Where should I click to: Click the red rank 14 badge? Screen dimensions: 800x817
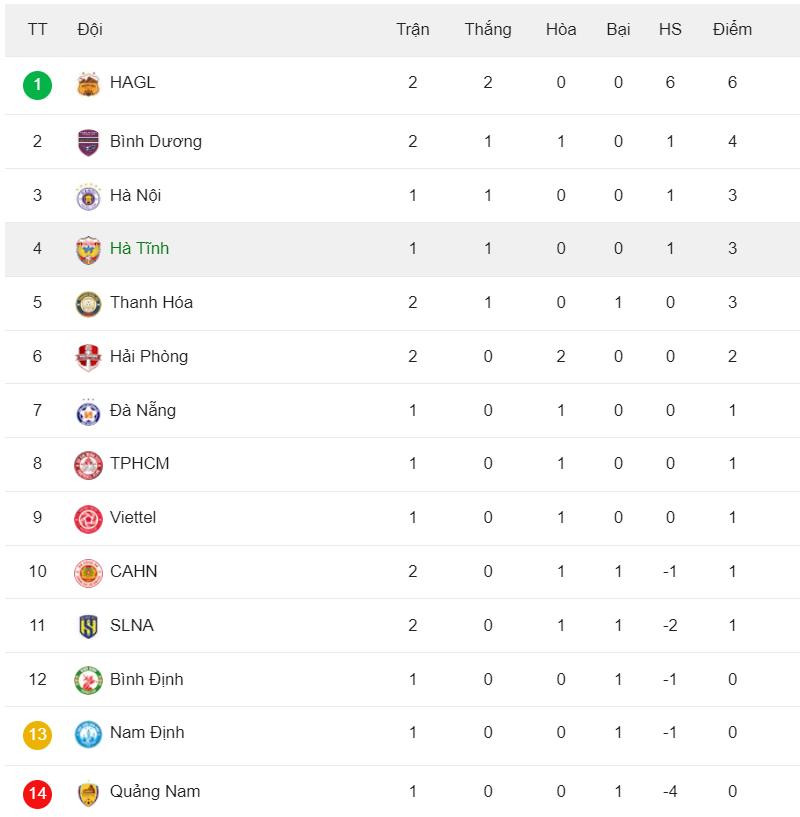[38, 793]
